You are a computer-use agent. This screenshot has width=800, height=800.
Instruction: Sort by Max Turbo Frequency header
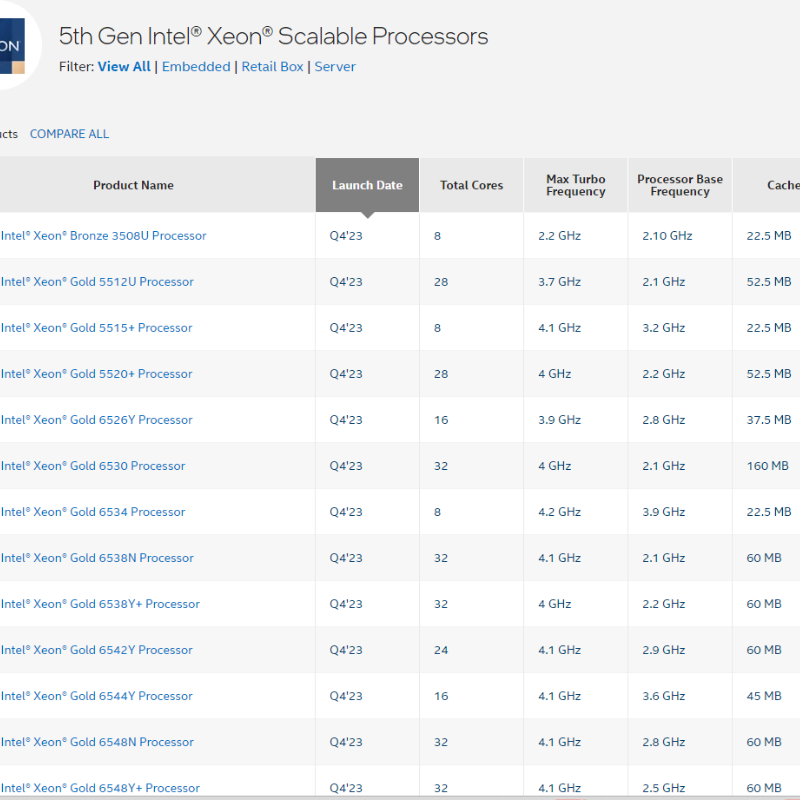point(575,185)
